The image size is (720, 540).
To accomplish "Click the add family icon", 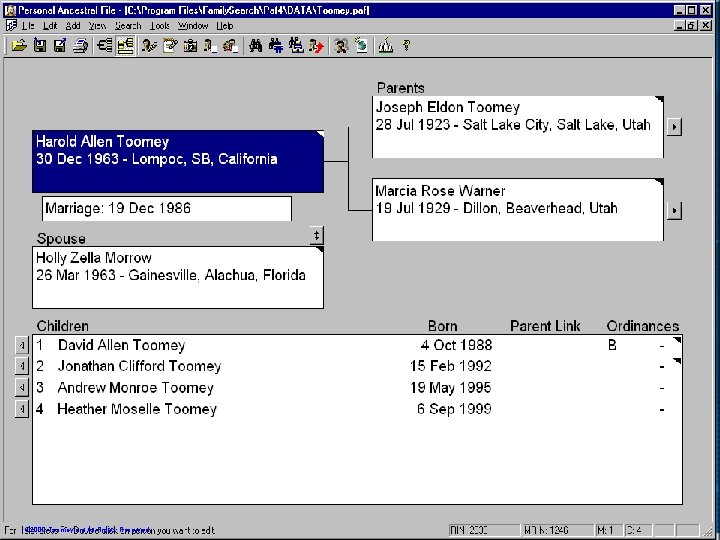I will (x=231, y=45).
